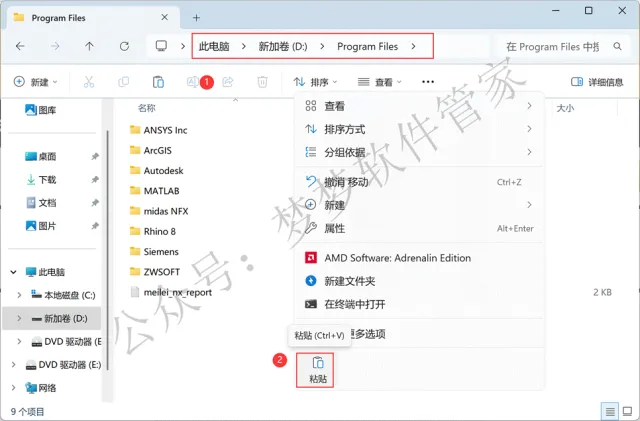The image size is (640, 421).
Task: Click the monitor icon in the address bar
Action: coord(161,46)
